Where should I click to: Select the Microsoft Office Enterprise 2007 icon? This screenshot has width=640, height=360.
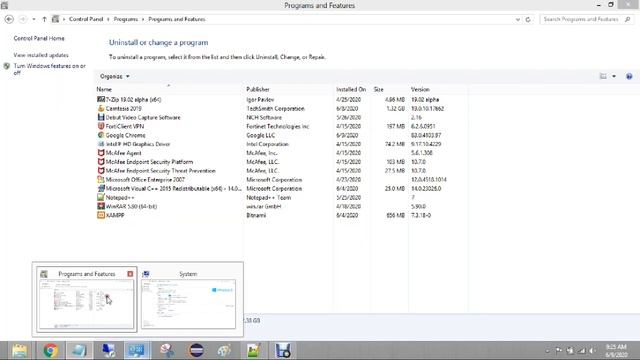101,180
